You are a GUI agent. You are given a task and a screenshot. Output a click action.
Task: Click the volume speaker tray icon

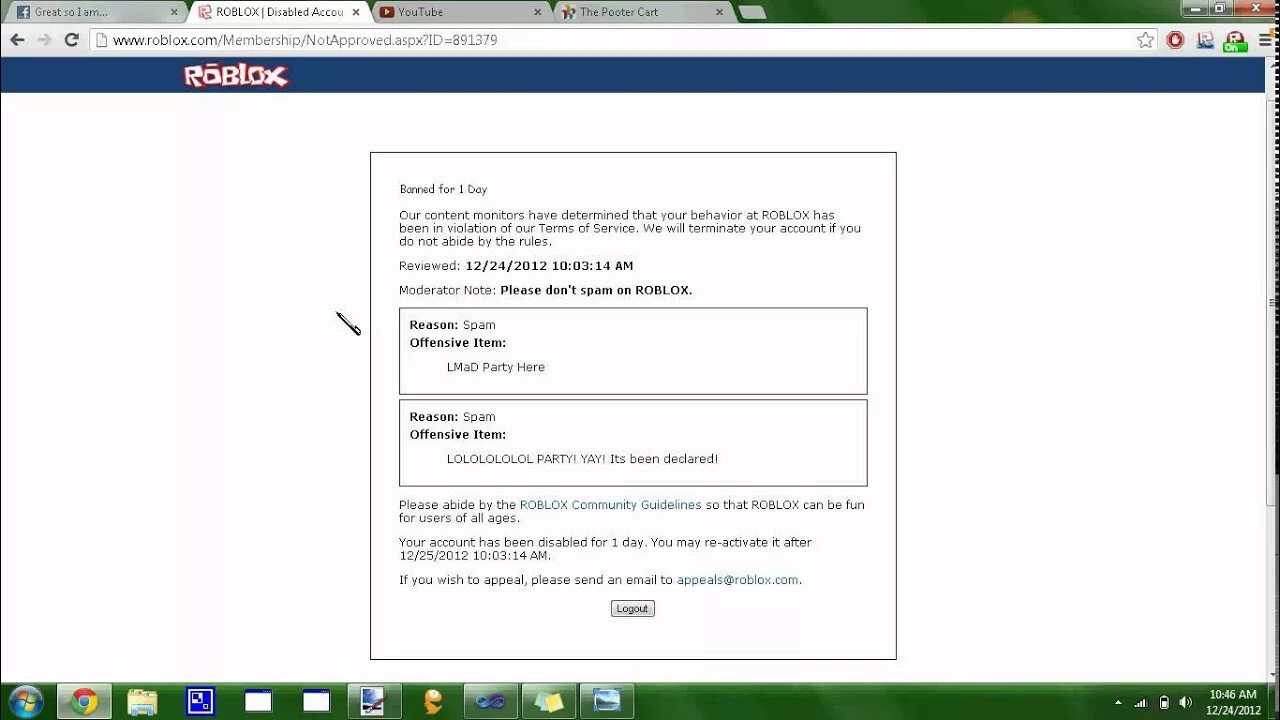pos(1186,702)
